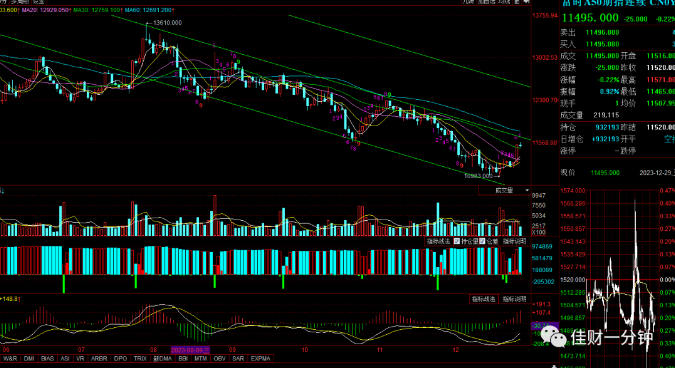Open the 成交量 indicator dropdown
This screenshot has width=675, height=368.
(511, 190)
